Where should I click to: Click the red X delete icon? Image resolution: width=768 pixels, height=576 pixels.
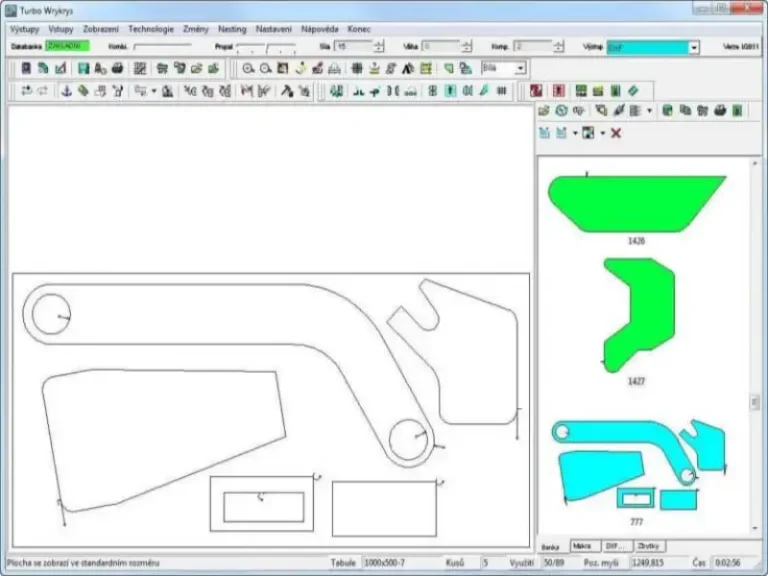pyautogui.click(x=616, y=133)
